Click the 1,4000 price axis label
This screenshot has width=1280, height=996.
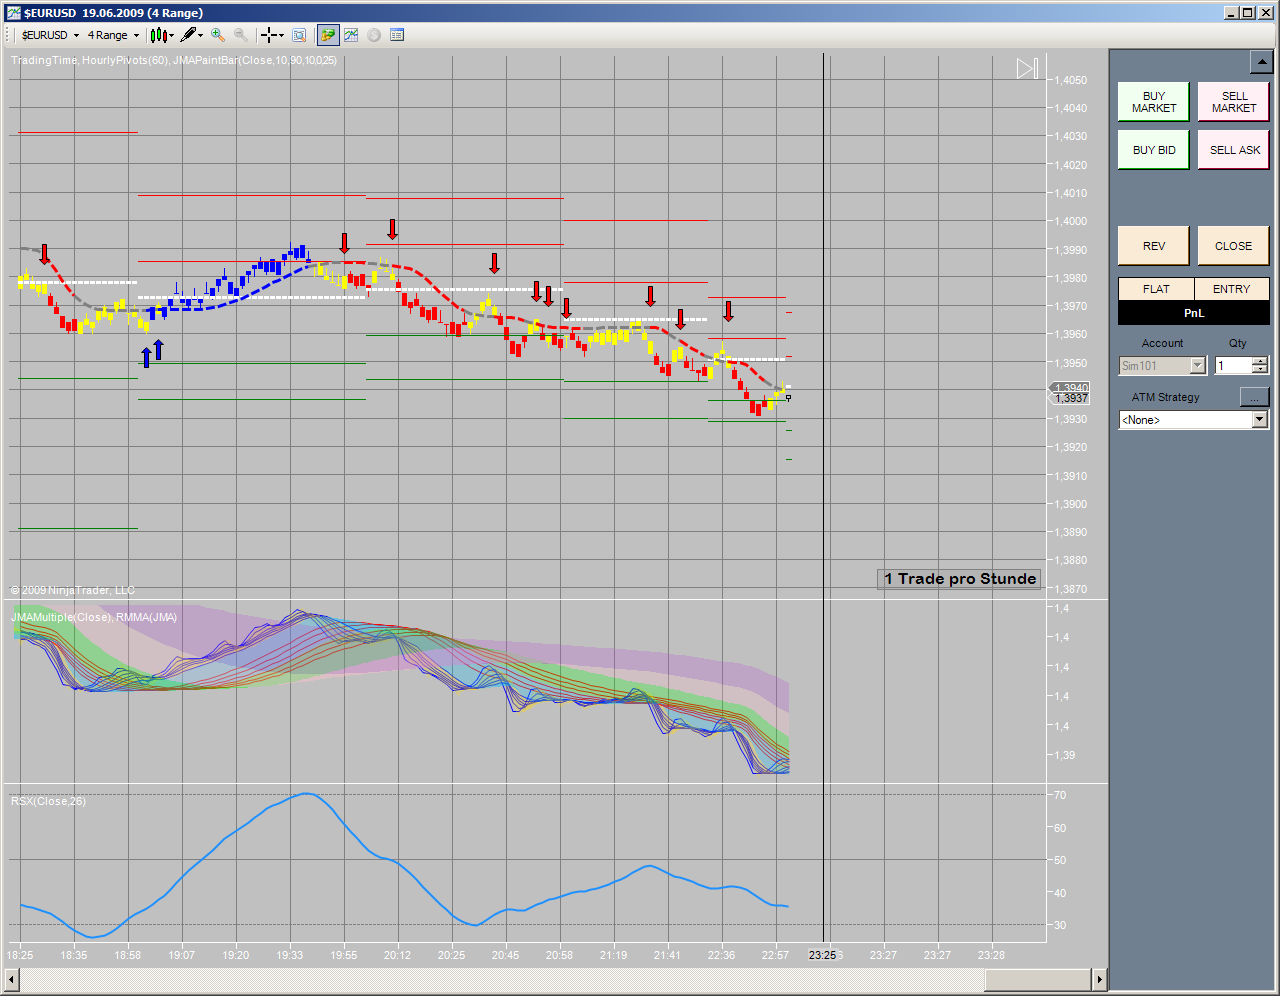point(1072,222)
